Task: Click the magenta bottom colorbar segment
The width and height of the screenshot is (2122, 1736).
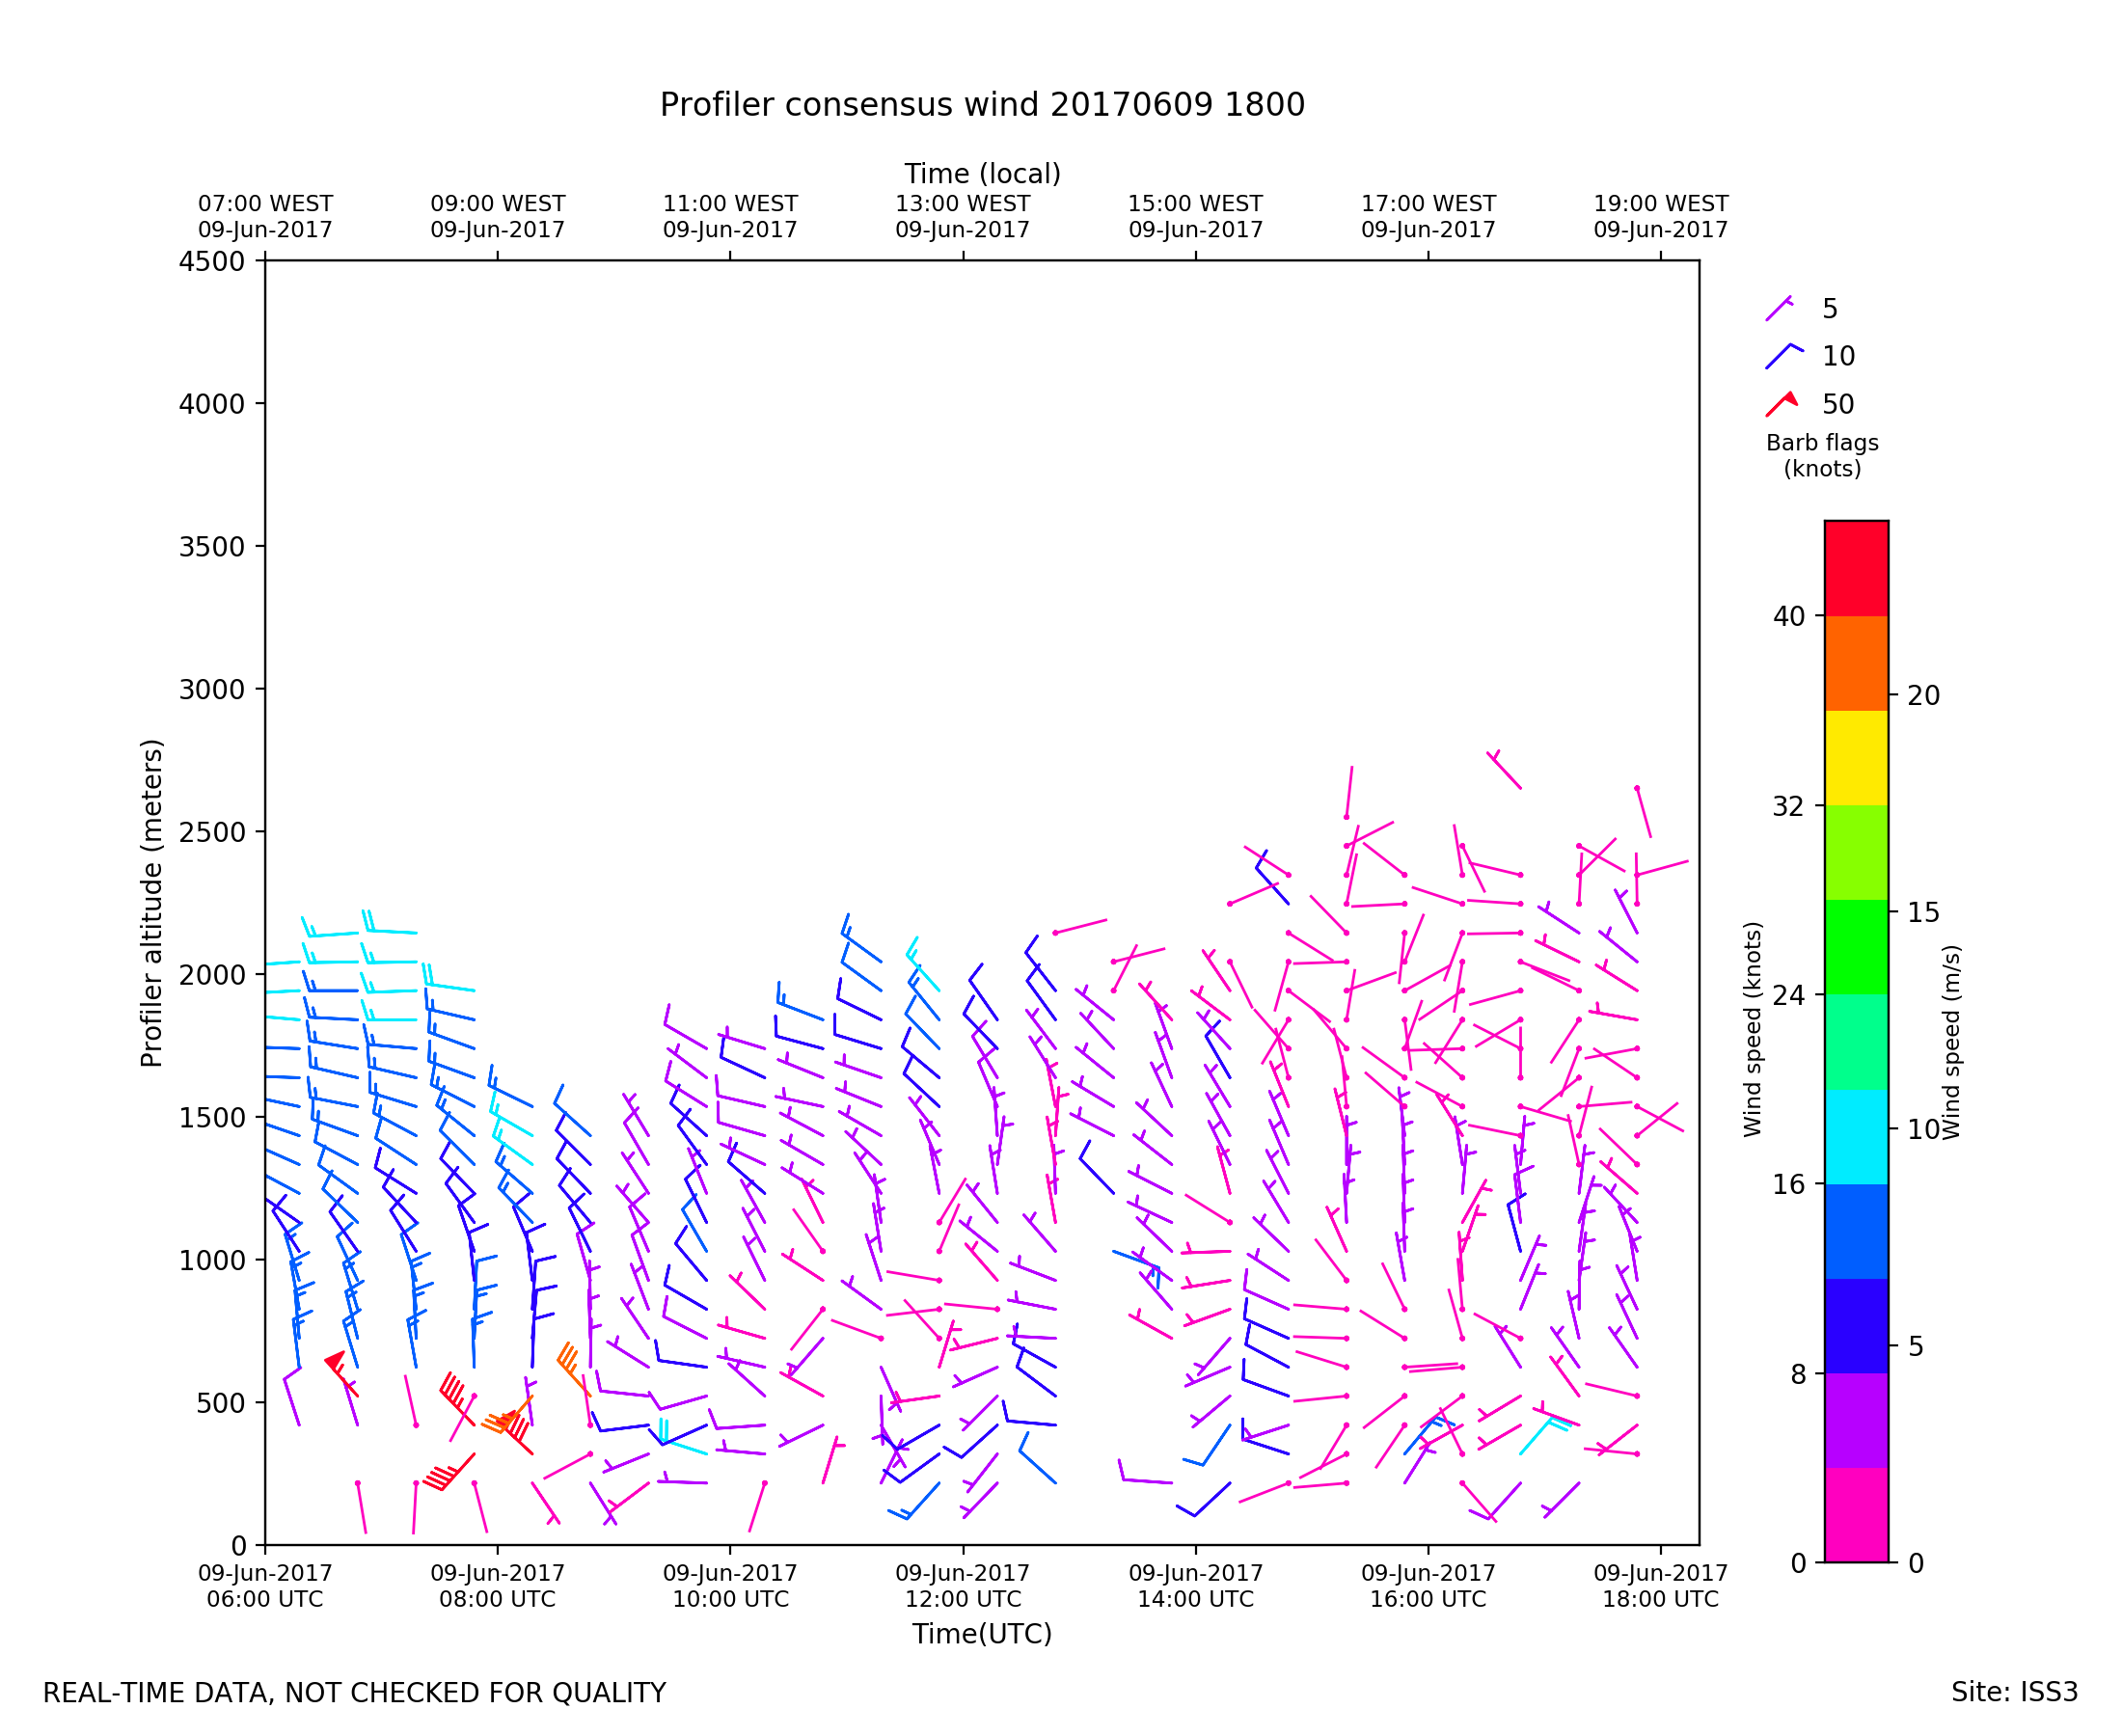Action: (1856, 1515)
